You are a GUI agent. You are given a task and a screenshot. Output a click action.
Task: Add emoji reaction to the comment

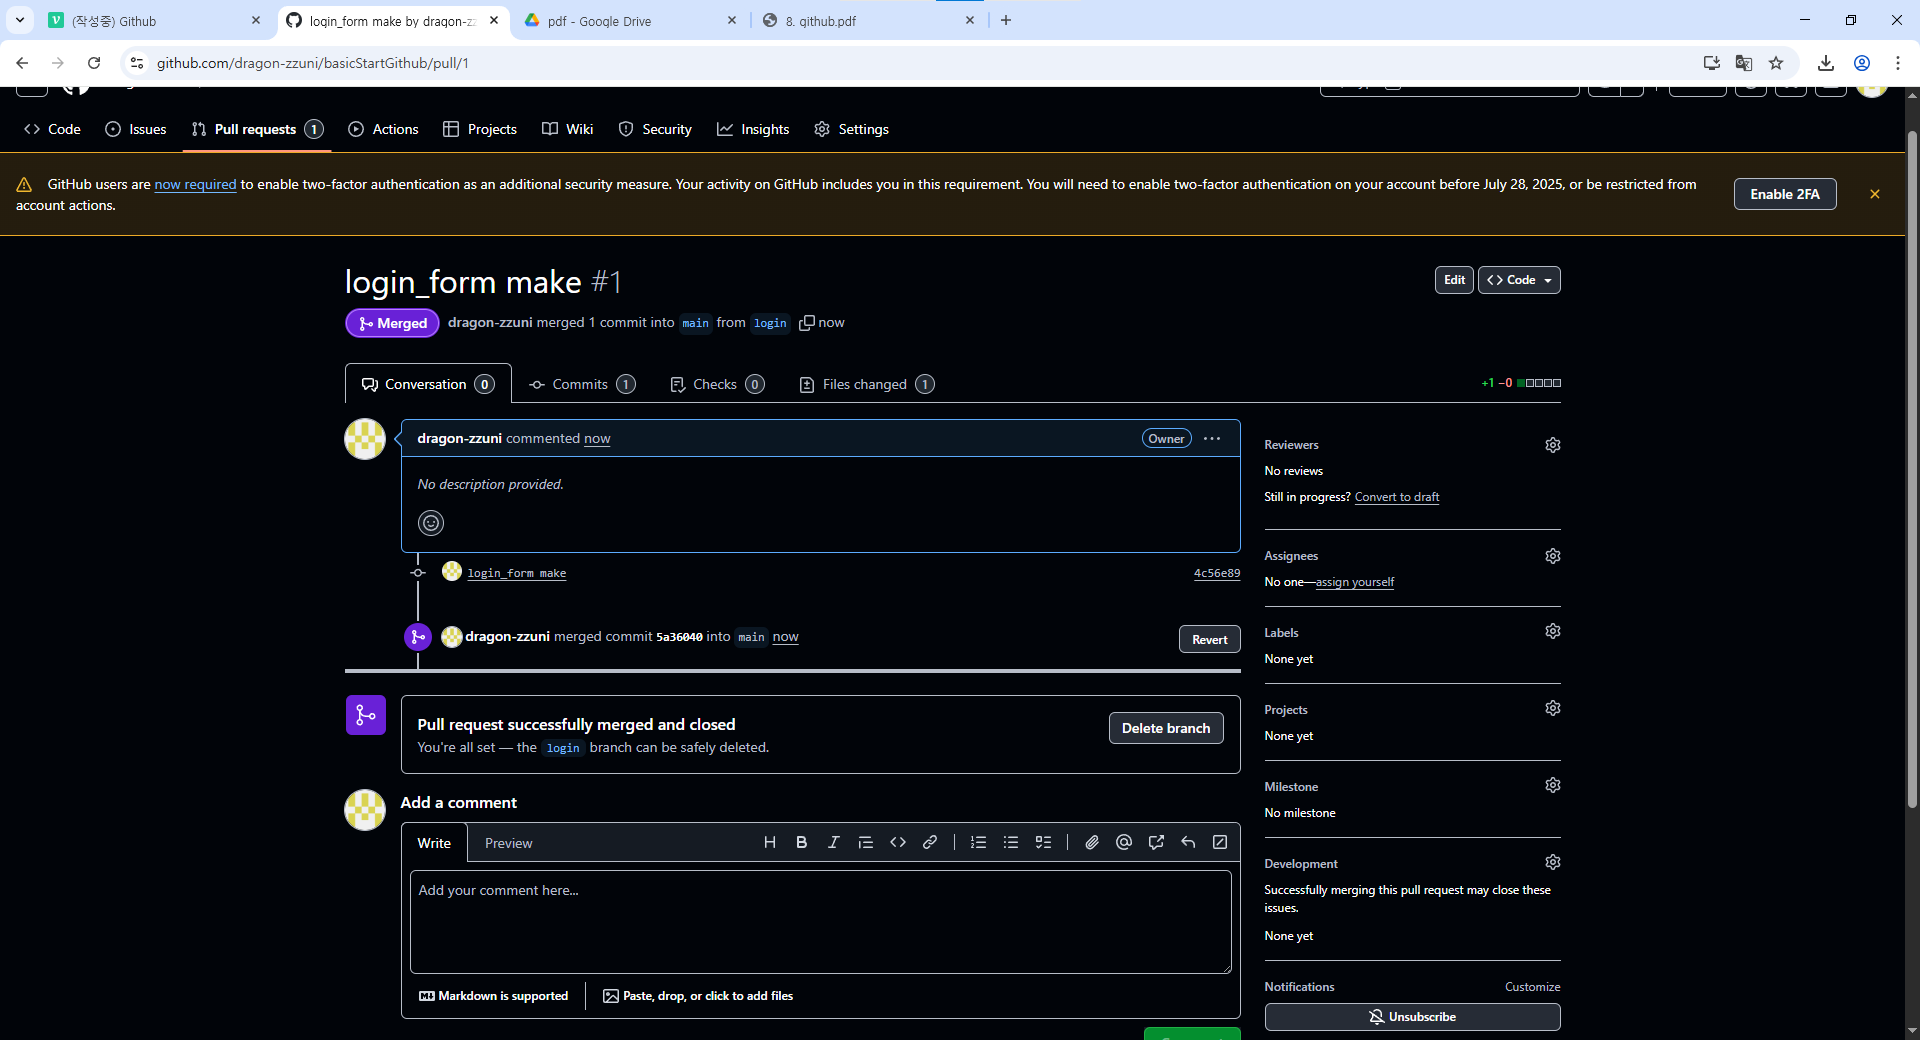coord(431,523)
